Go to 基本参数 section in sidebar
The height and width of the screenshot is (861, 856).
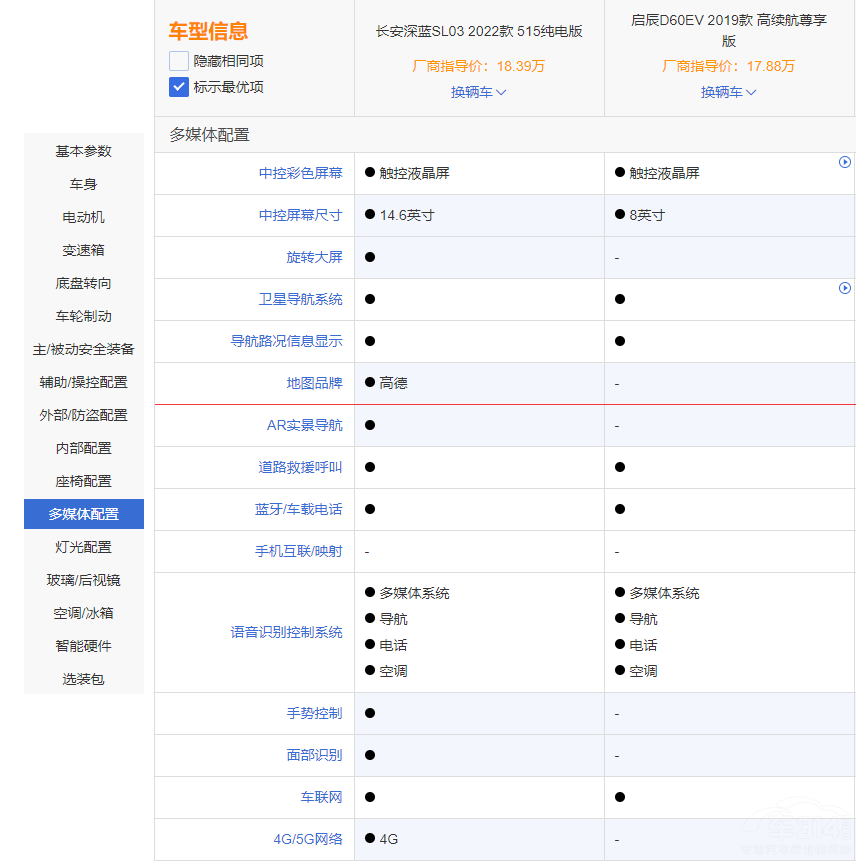[x=84, y=151]
